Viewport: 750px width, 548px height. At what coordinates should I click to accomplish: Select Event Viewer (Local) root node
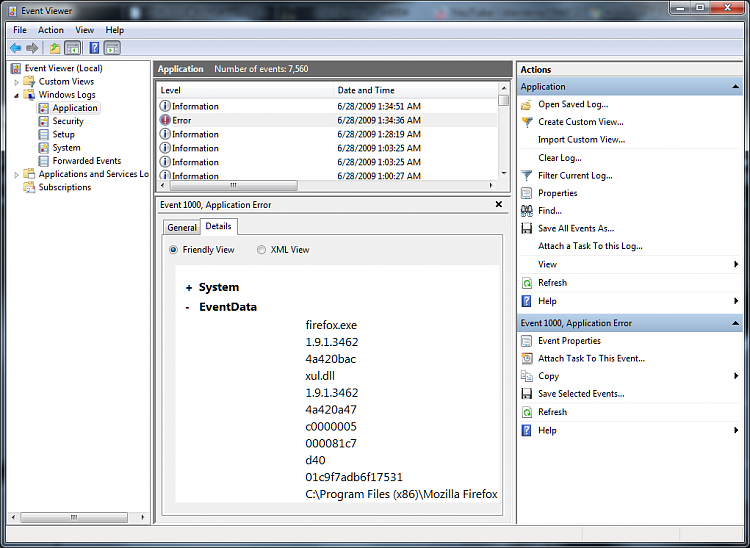63,68
